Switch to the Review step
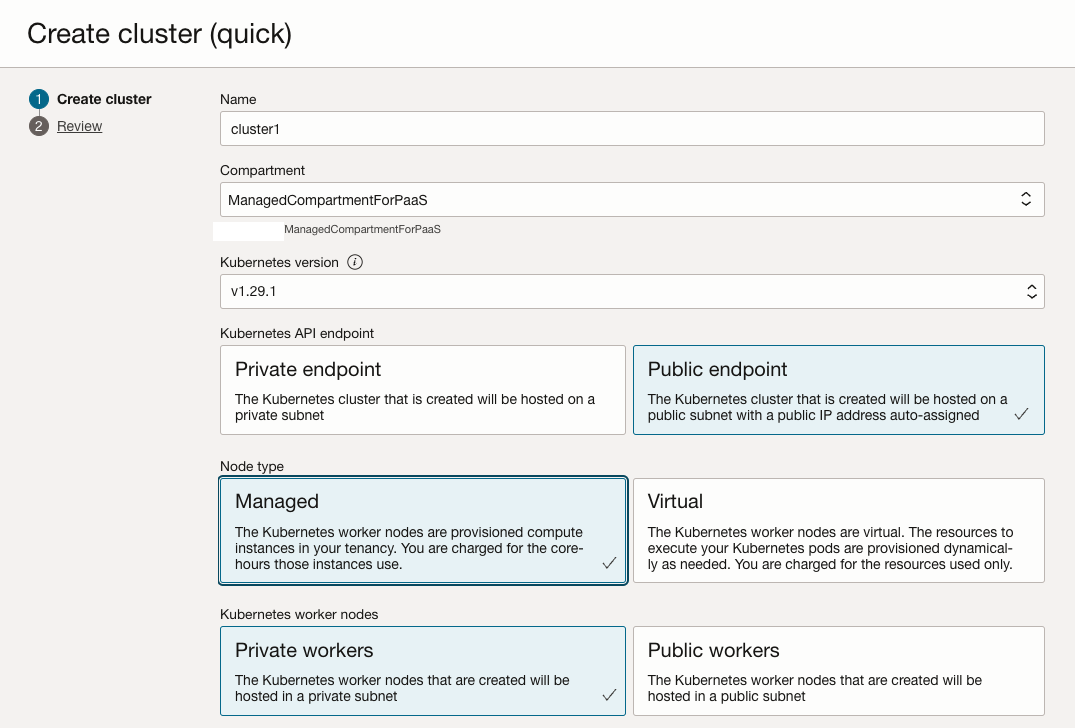The height and width of the screenshot is (728, 1075). point(79,126)
